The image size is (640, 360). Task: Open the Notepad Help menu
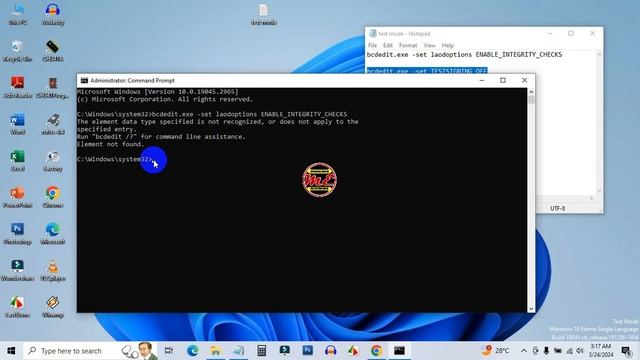[x=447, y=45]
